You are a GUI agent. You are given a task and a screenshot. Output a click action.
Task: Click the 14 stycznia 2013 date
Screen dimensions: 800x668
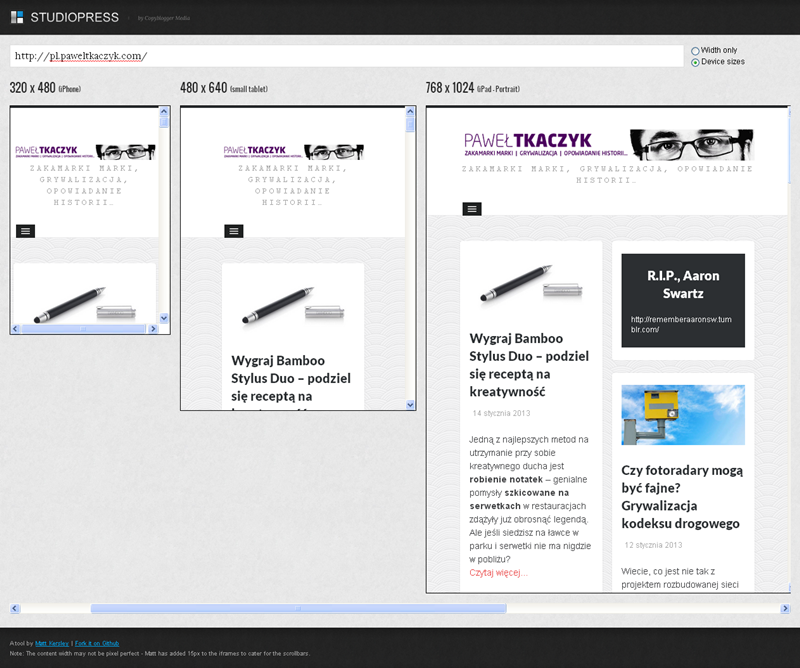pos(501,413)
